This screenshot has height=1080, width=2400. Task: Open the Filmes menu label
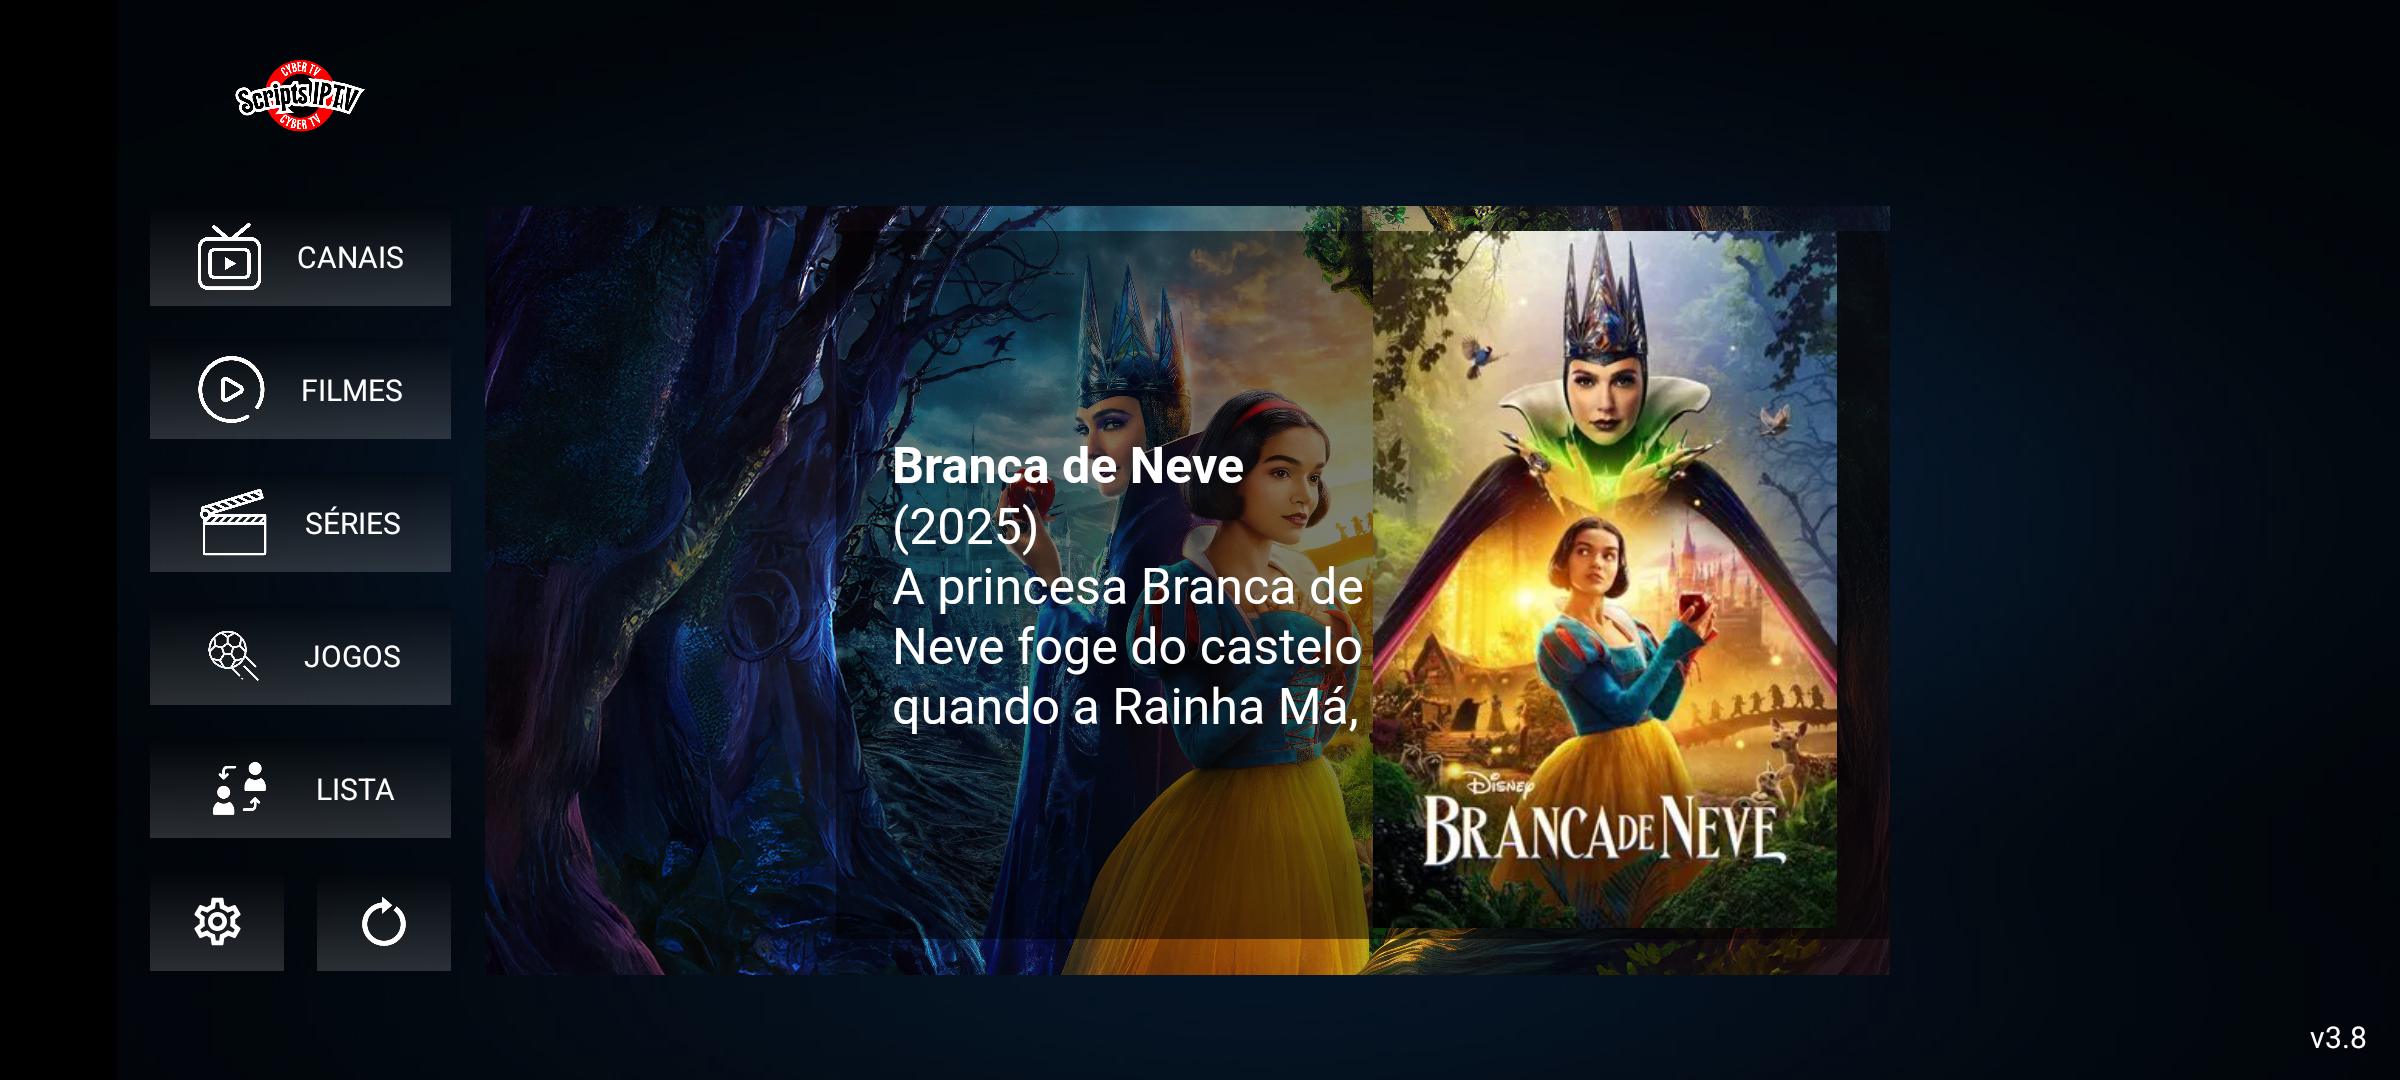point(352,391)
